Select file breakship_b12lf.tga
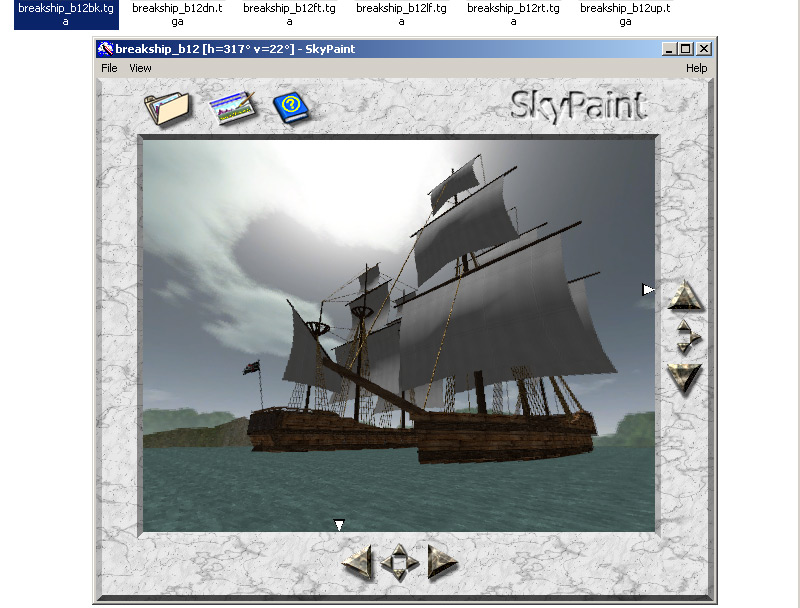This screenshot has height=608, width=800. pos(401,14)
